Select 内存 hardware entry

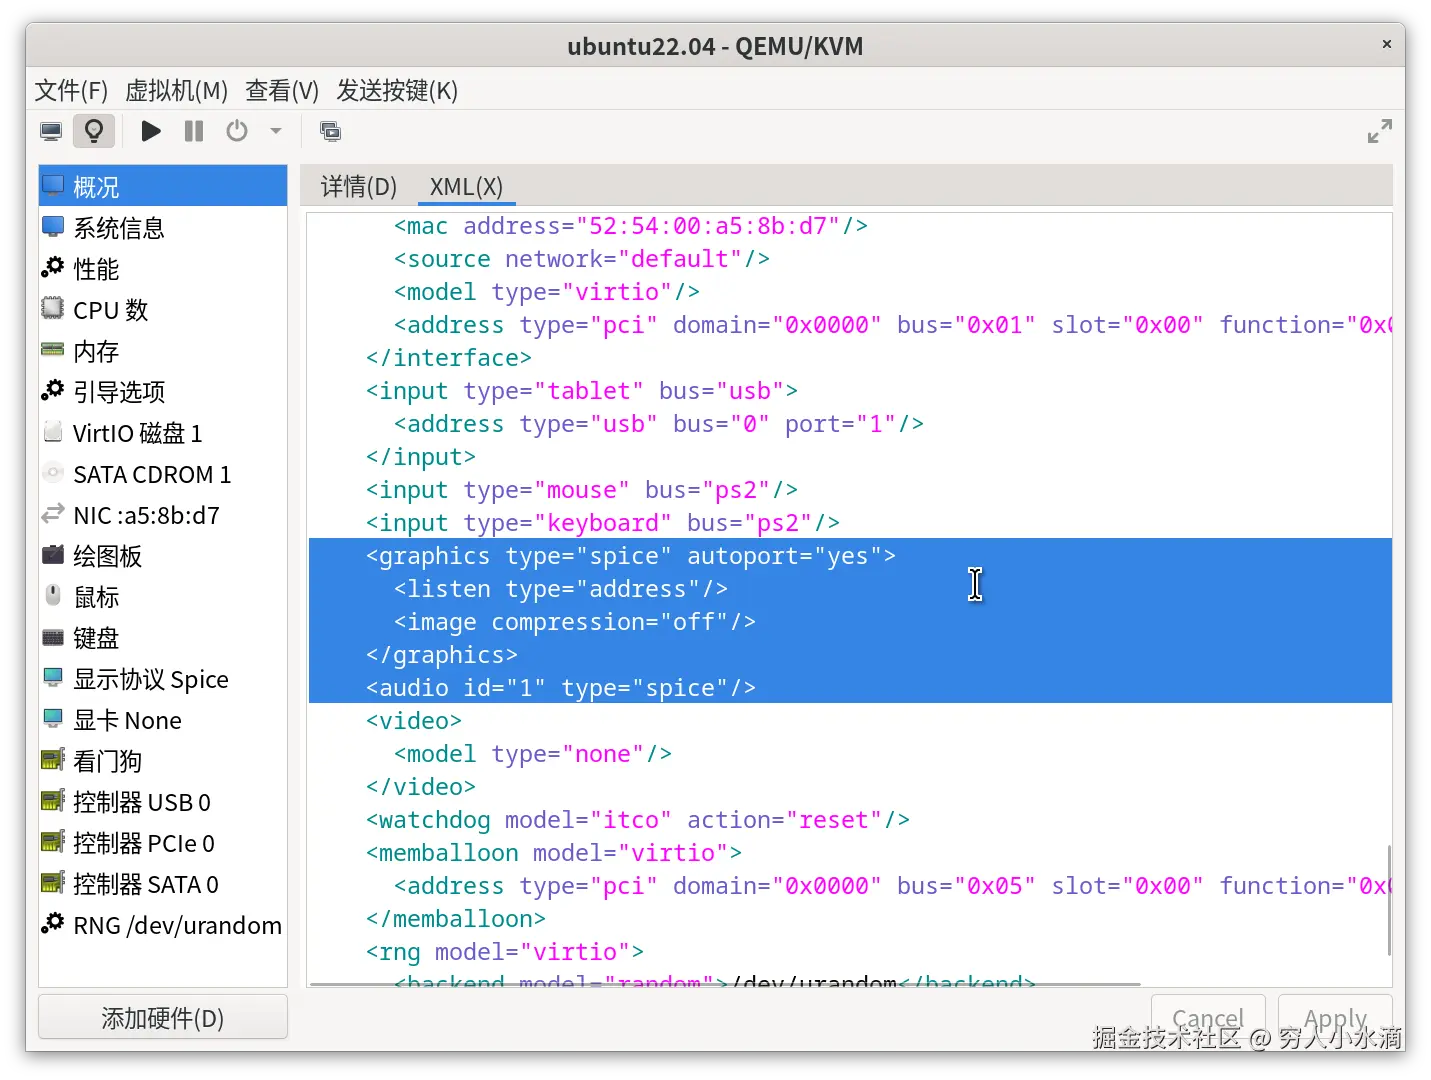(x=163, y=351)
